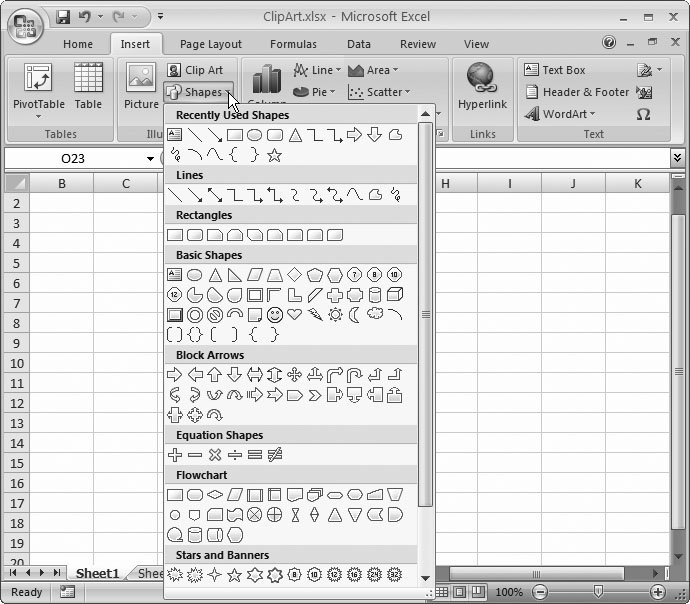Choose the 5-point star in Recently Used Shapes

point(274,155)
